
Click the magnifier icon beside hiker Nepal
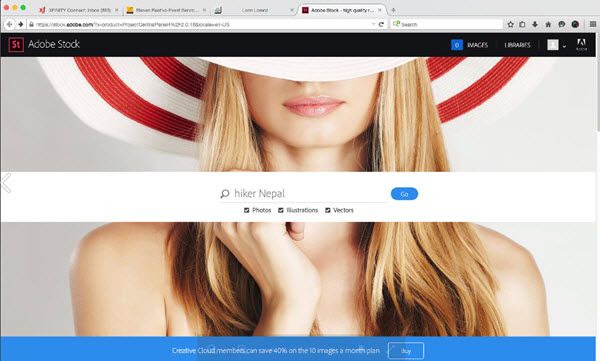[x=225, y=194]
